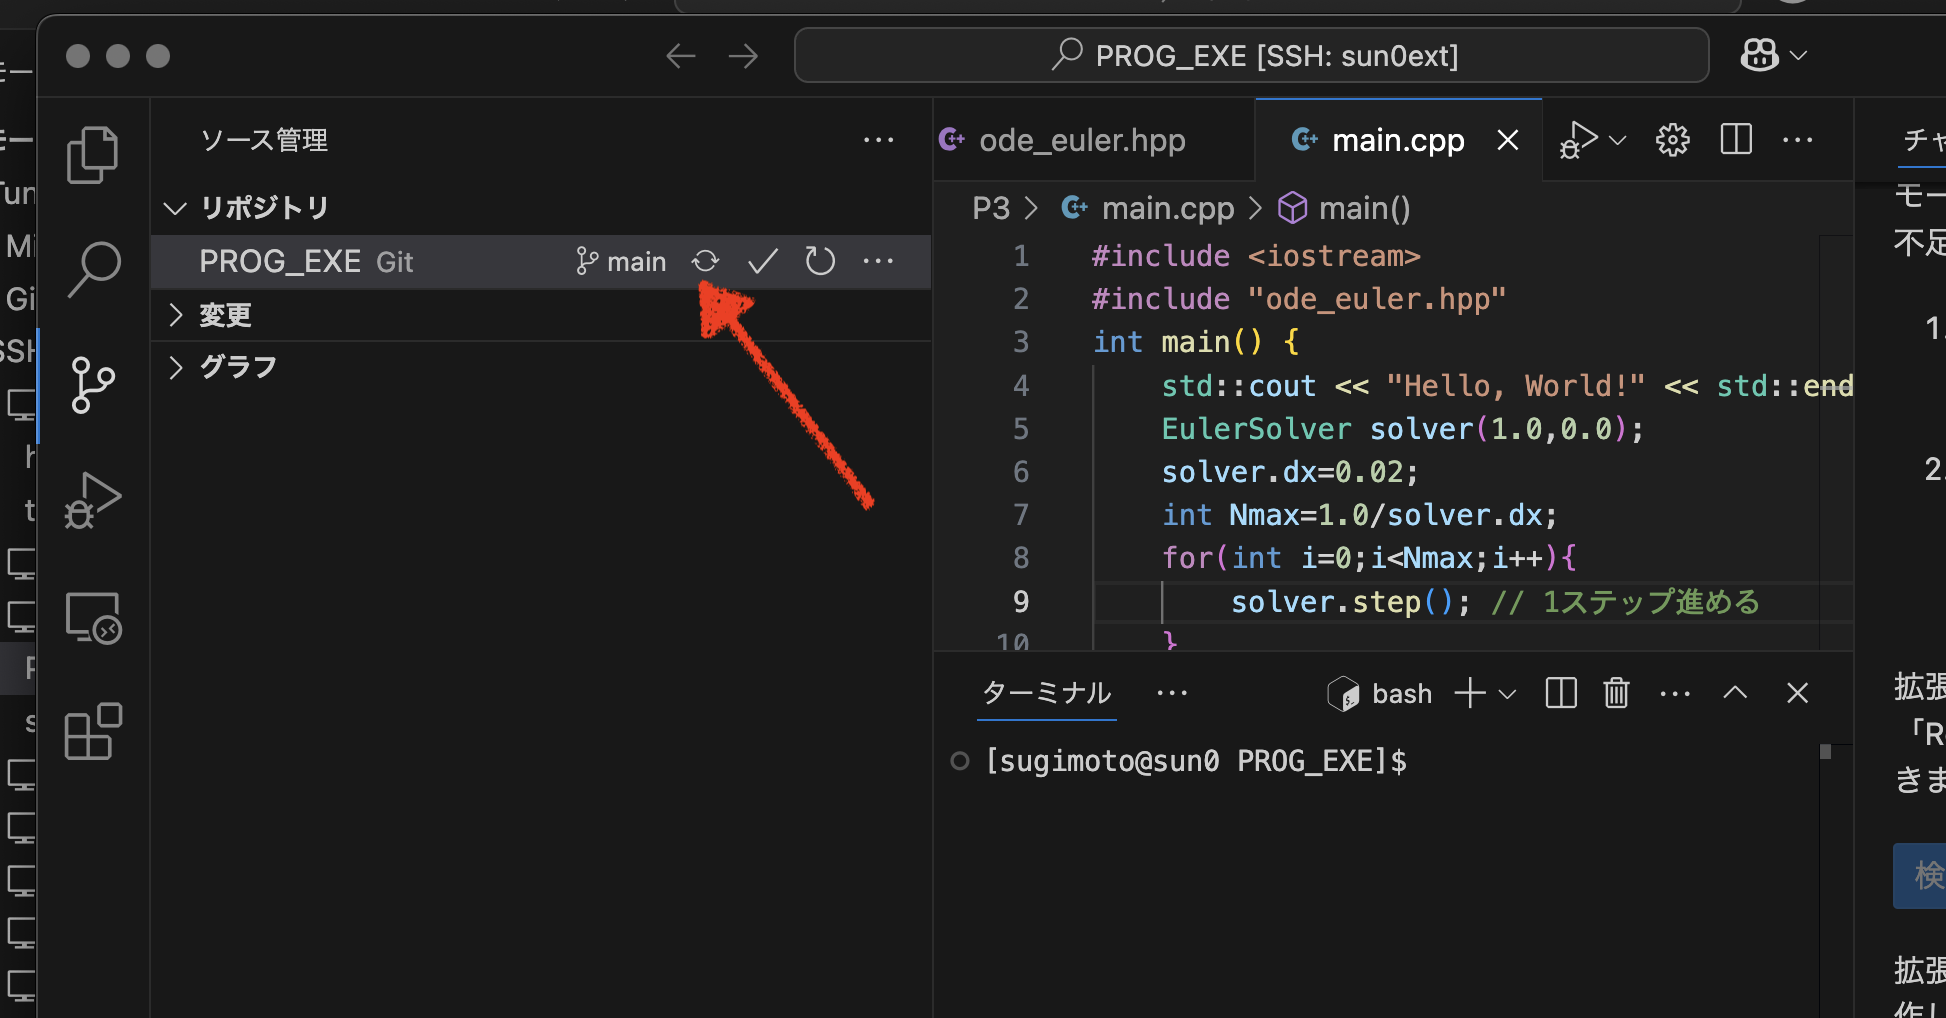This screenshot has height=1018, width=1946.
Task: Select the ターミナル panel tab
Action: pyautogui.click(x=1047, y=693)
